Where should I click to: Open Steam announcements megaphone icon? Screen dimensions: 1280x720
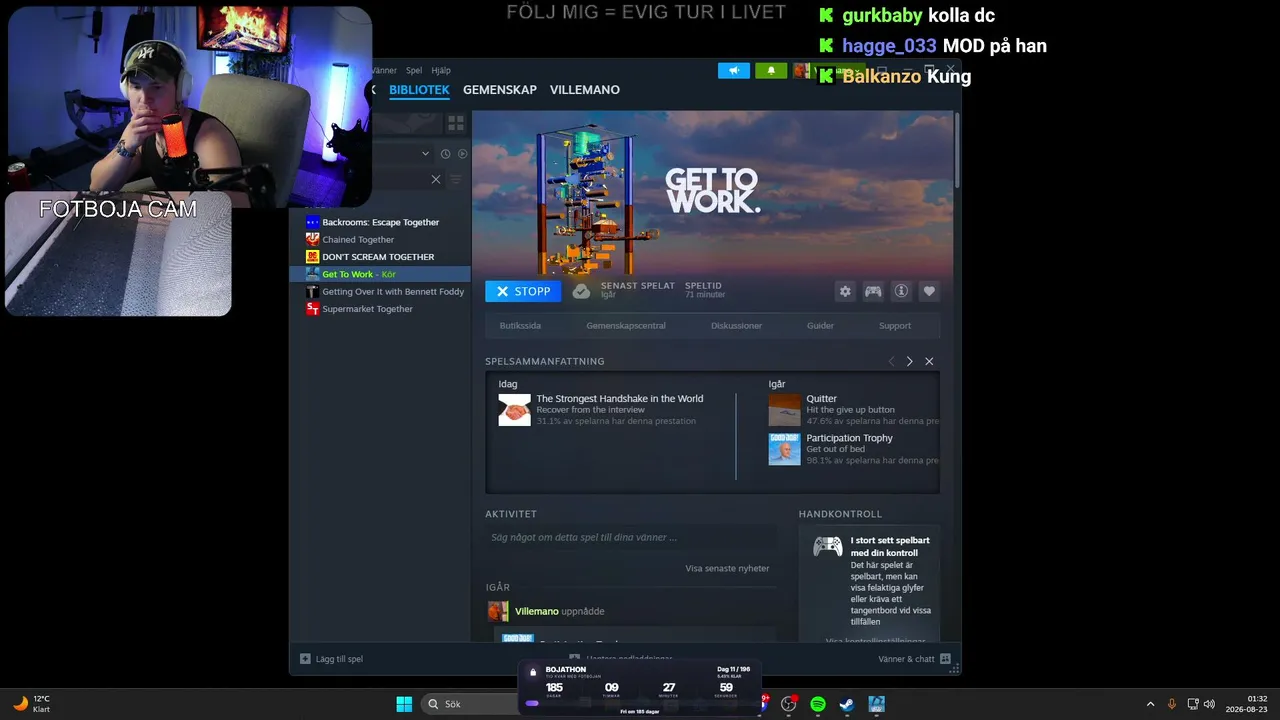coord(733,71)
